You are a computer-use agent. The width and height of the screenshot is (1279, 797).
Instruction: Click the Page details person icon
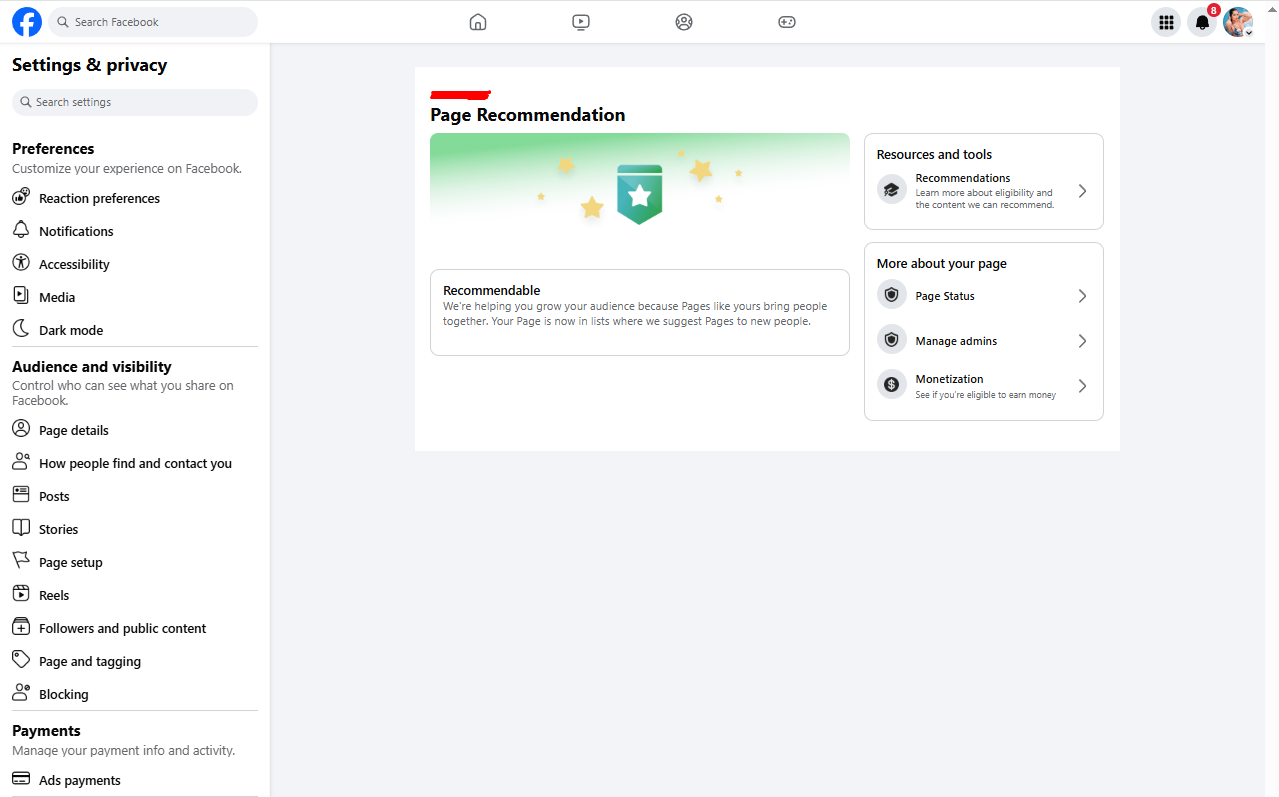click(x=21, y=429)
